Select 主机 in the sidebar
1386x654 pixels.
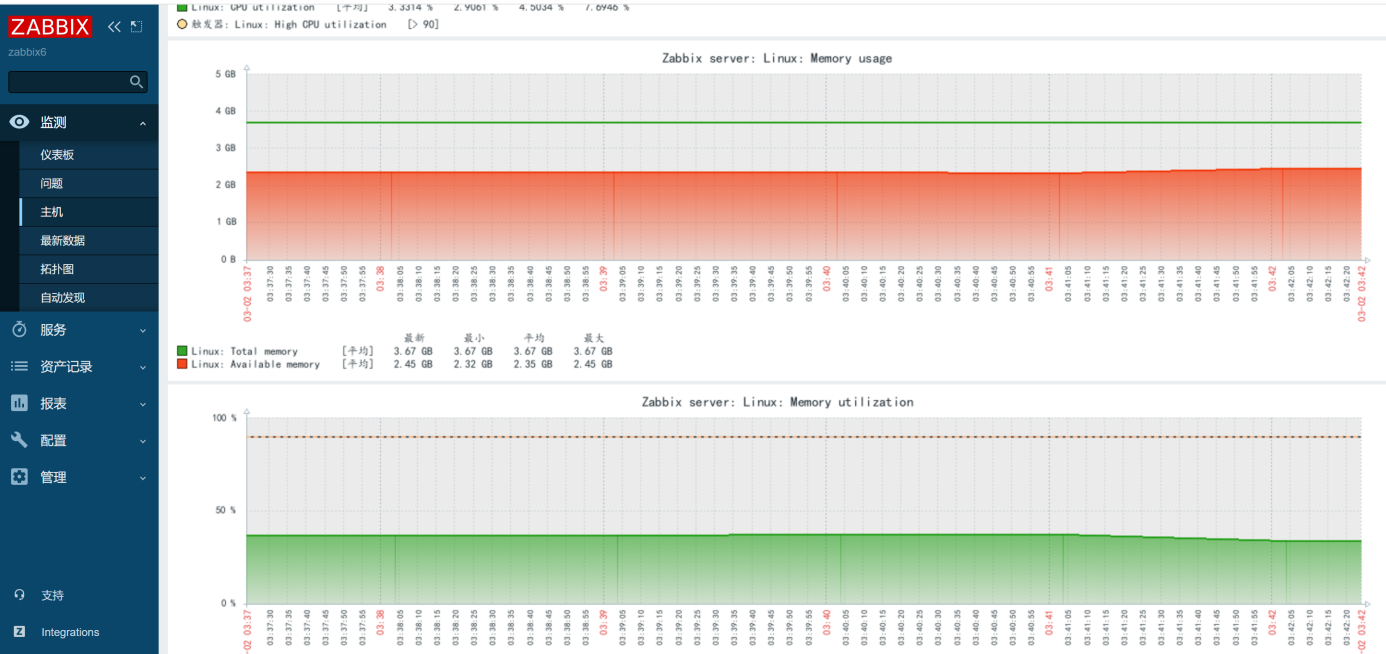[x=51, y=212]
